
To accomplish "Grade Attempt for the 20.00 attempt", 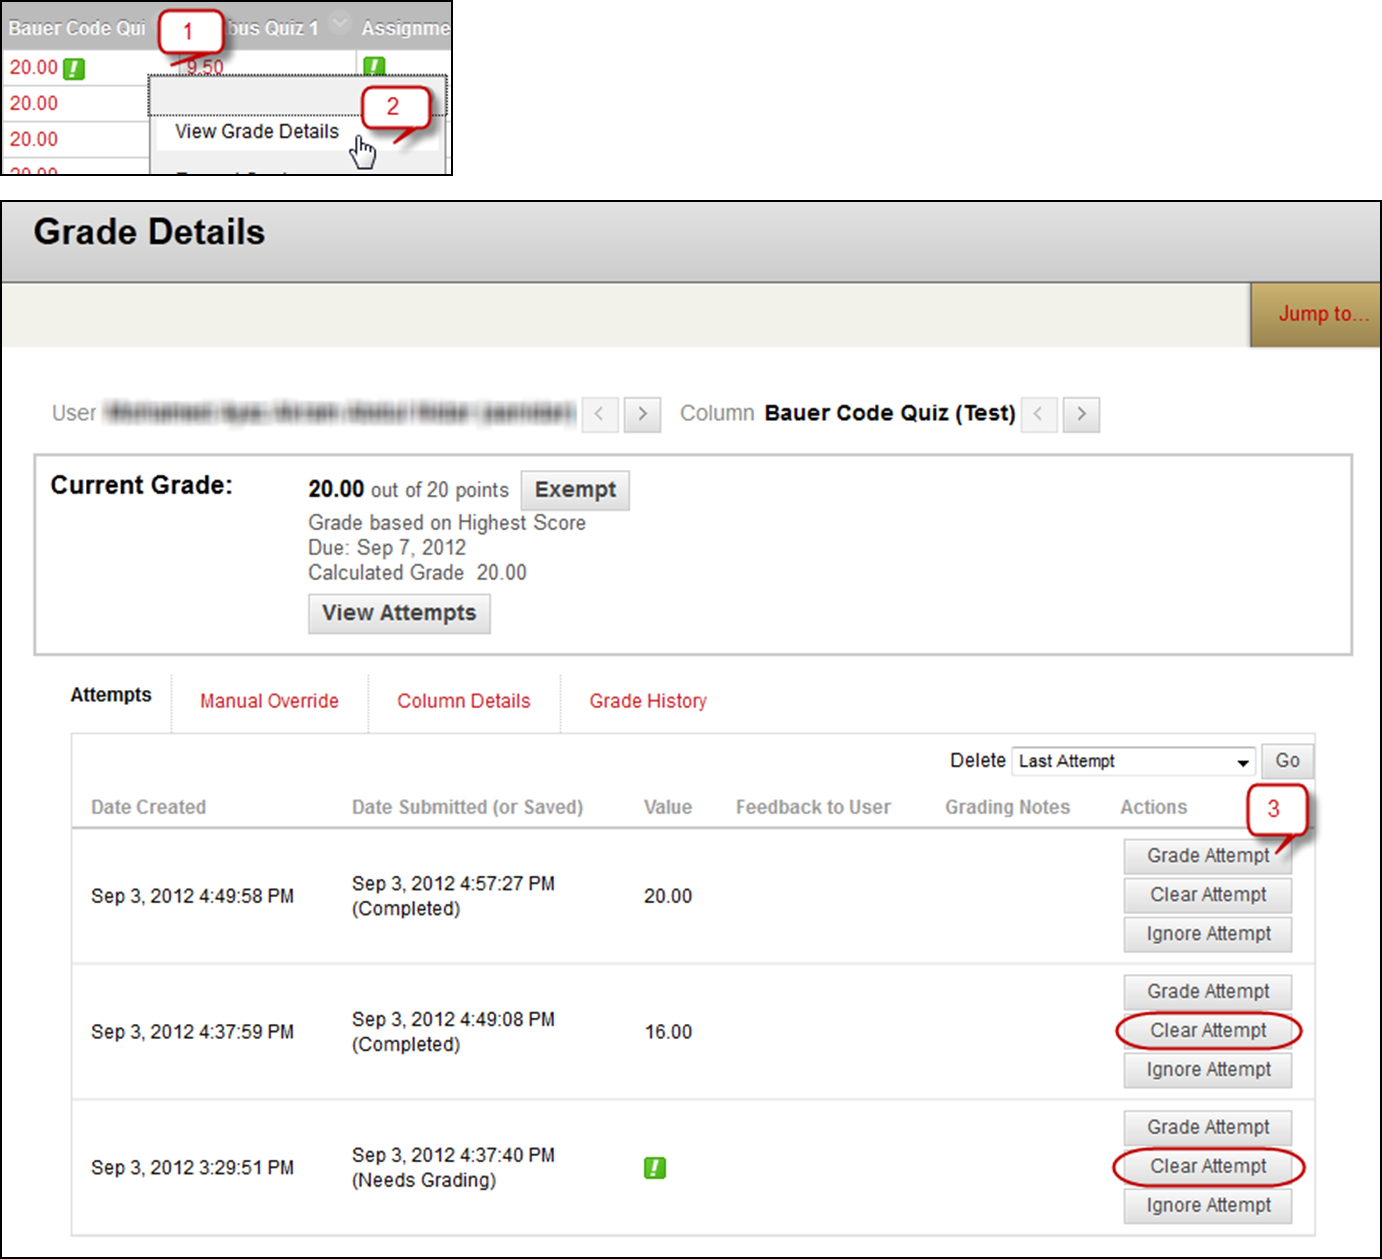I will pos(1207,856).
